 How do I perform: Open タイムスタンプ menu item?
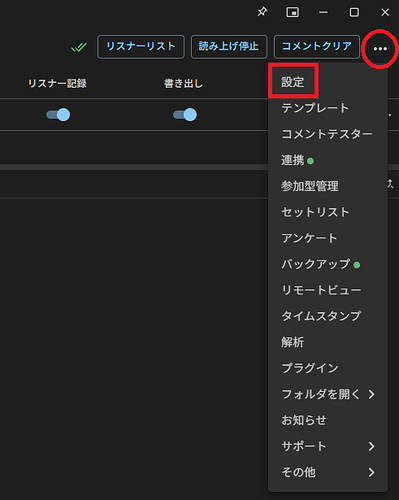pyautogui.click(x=328, y=316)
